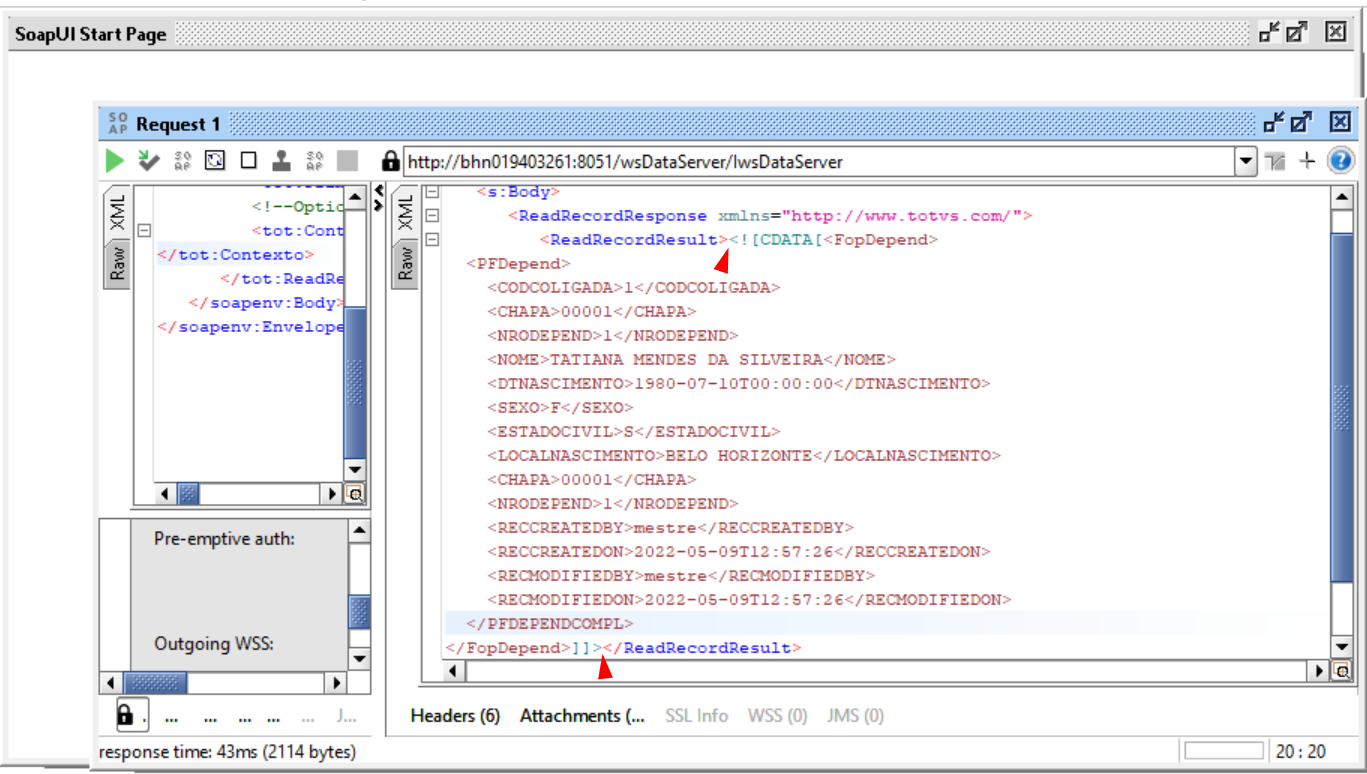Iconify the Request 1 window

[1273, 123]
